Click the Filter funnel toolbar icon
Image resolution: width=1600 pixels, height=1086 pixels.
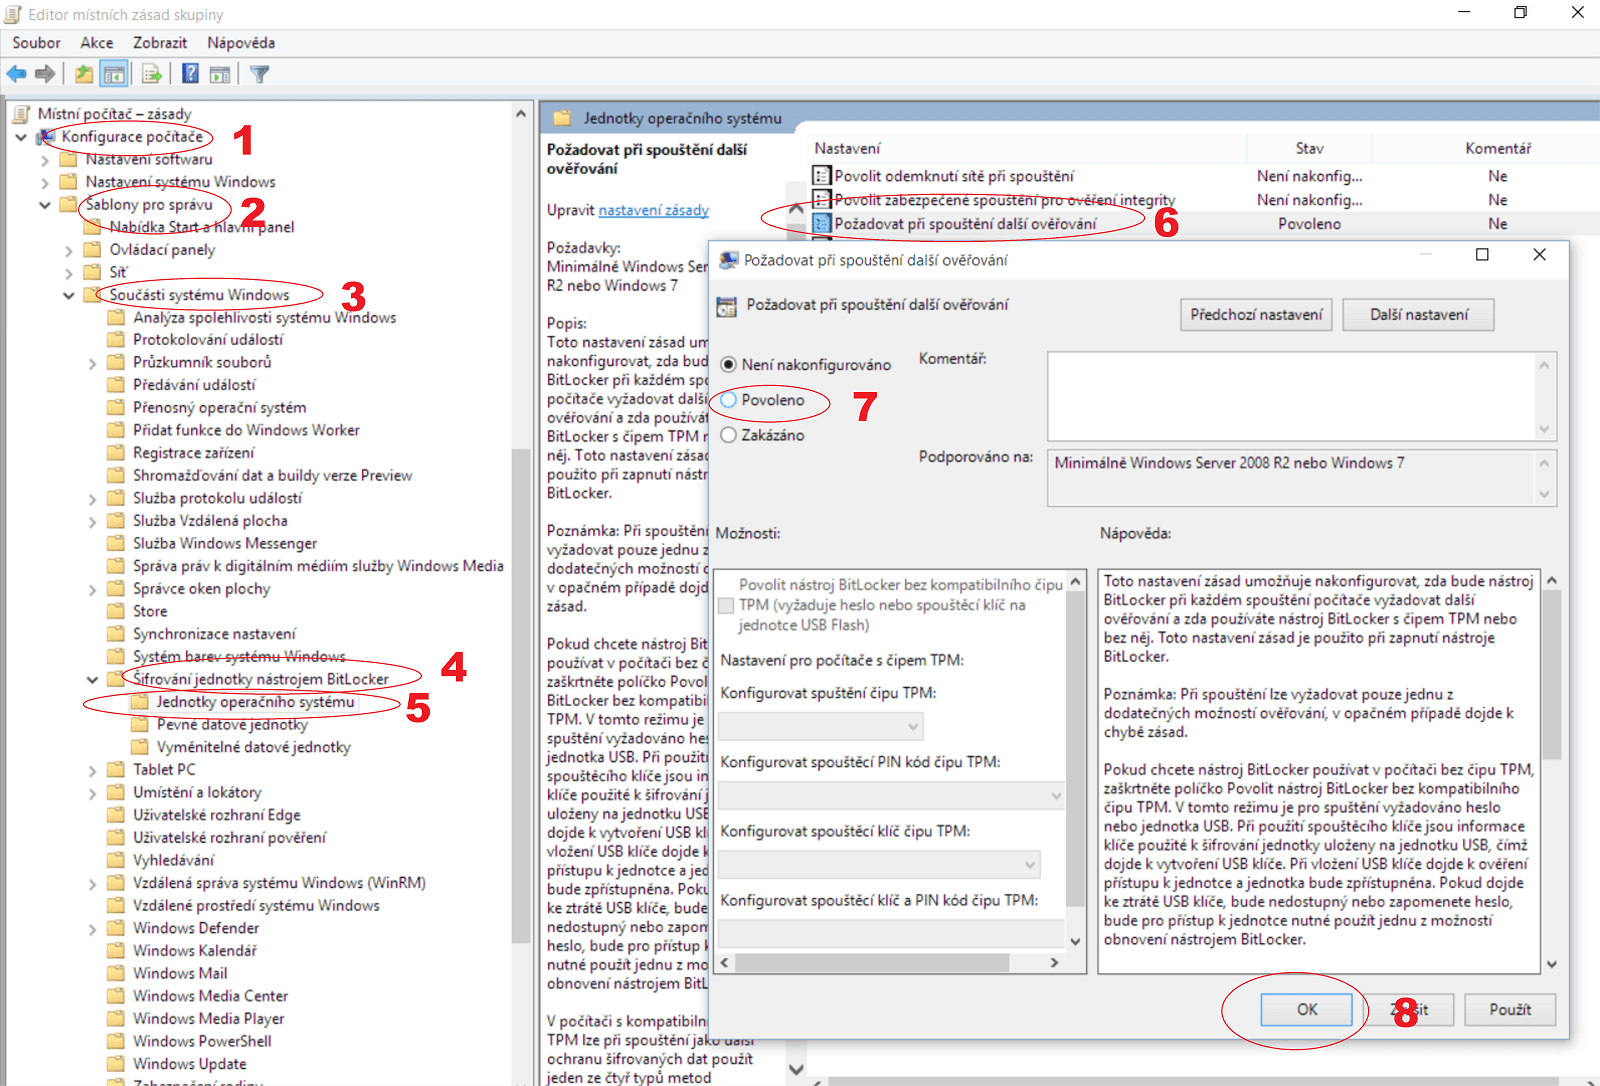tap(260, 74)
